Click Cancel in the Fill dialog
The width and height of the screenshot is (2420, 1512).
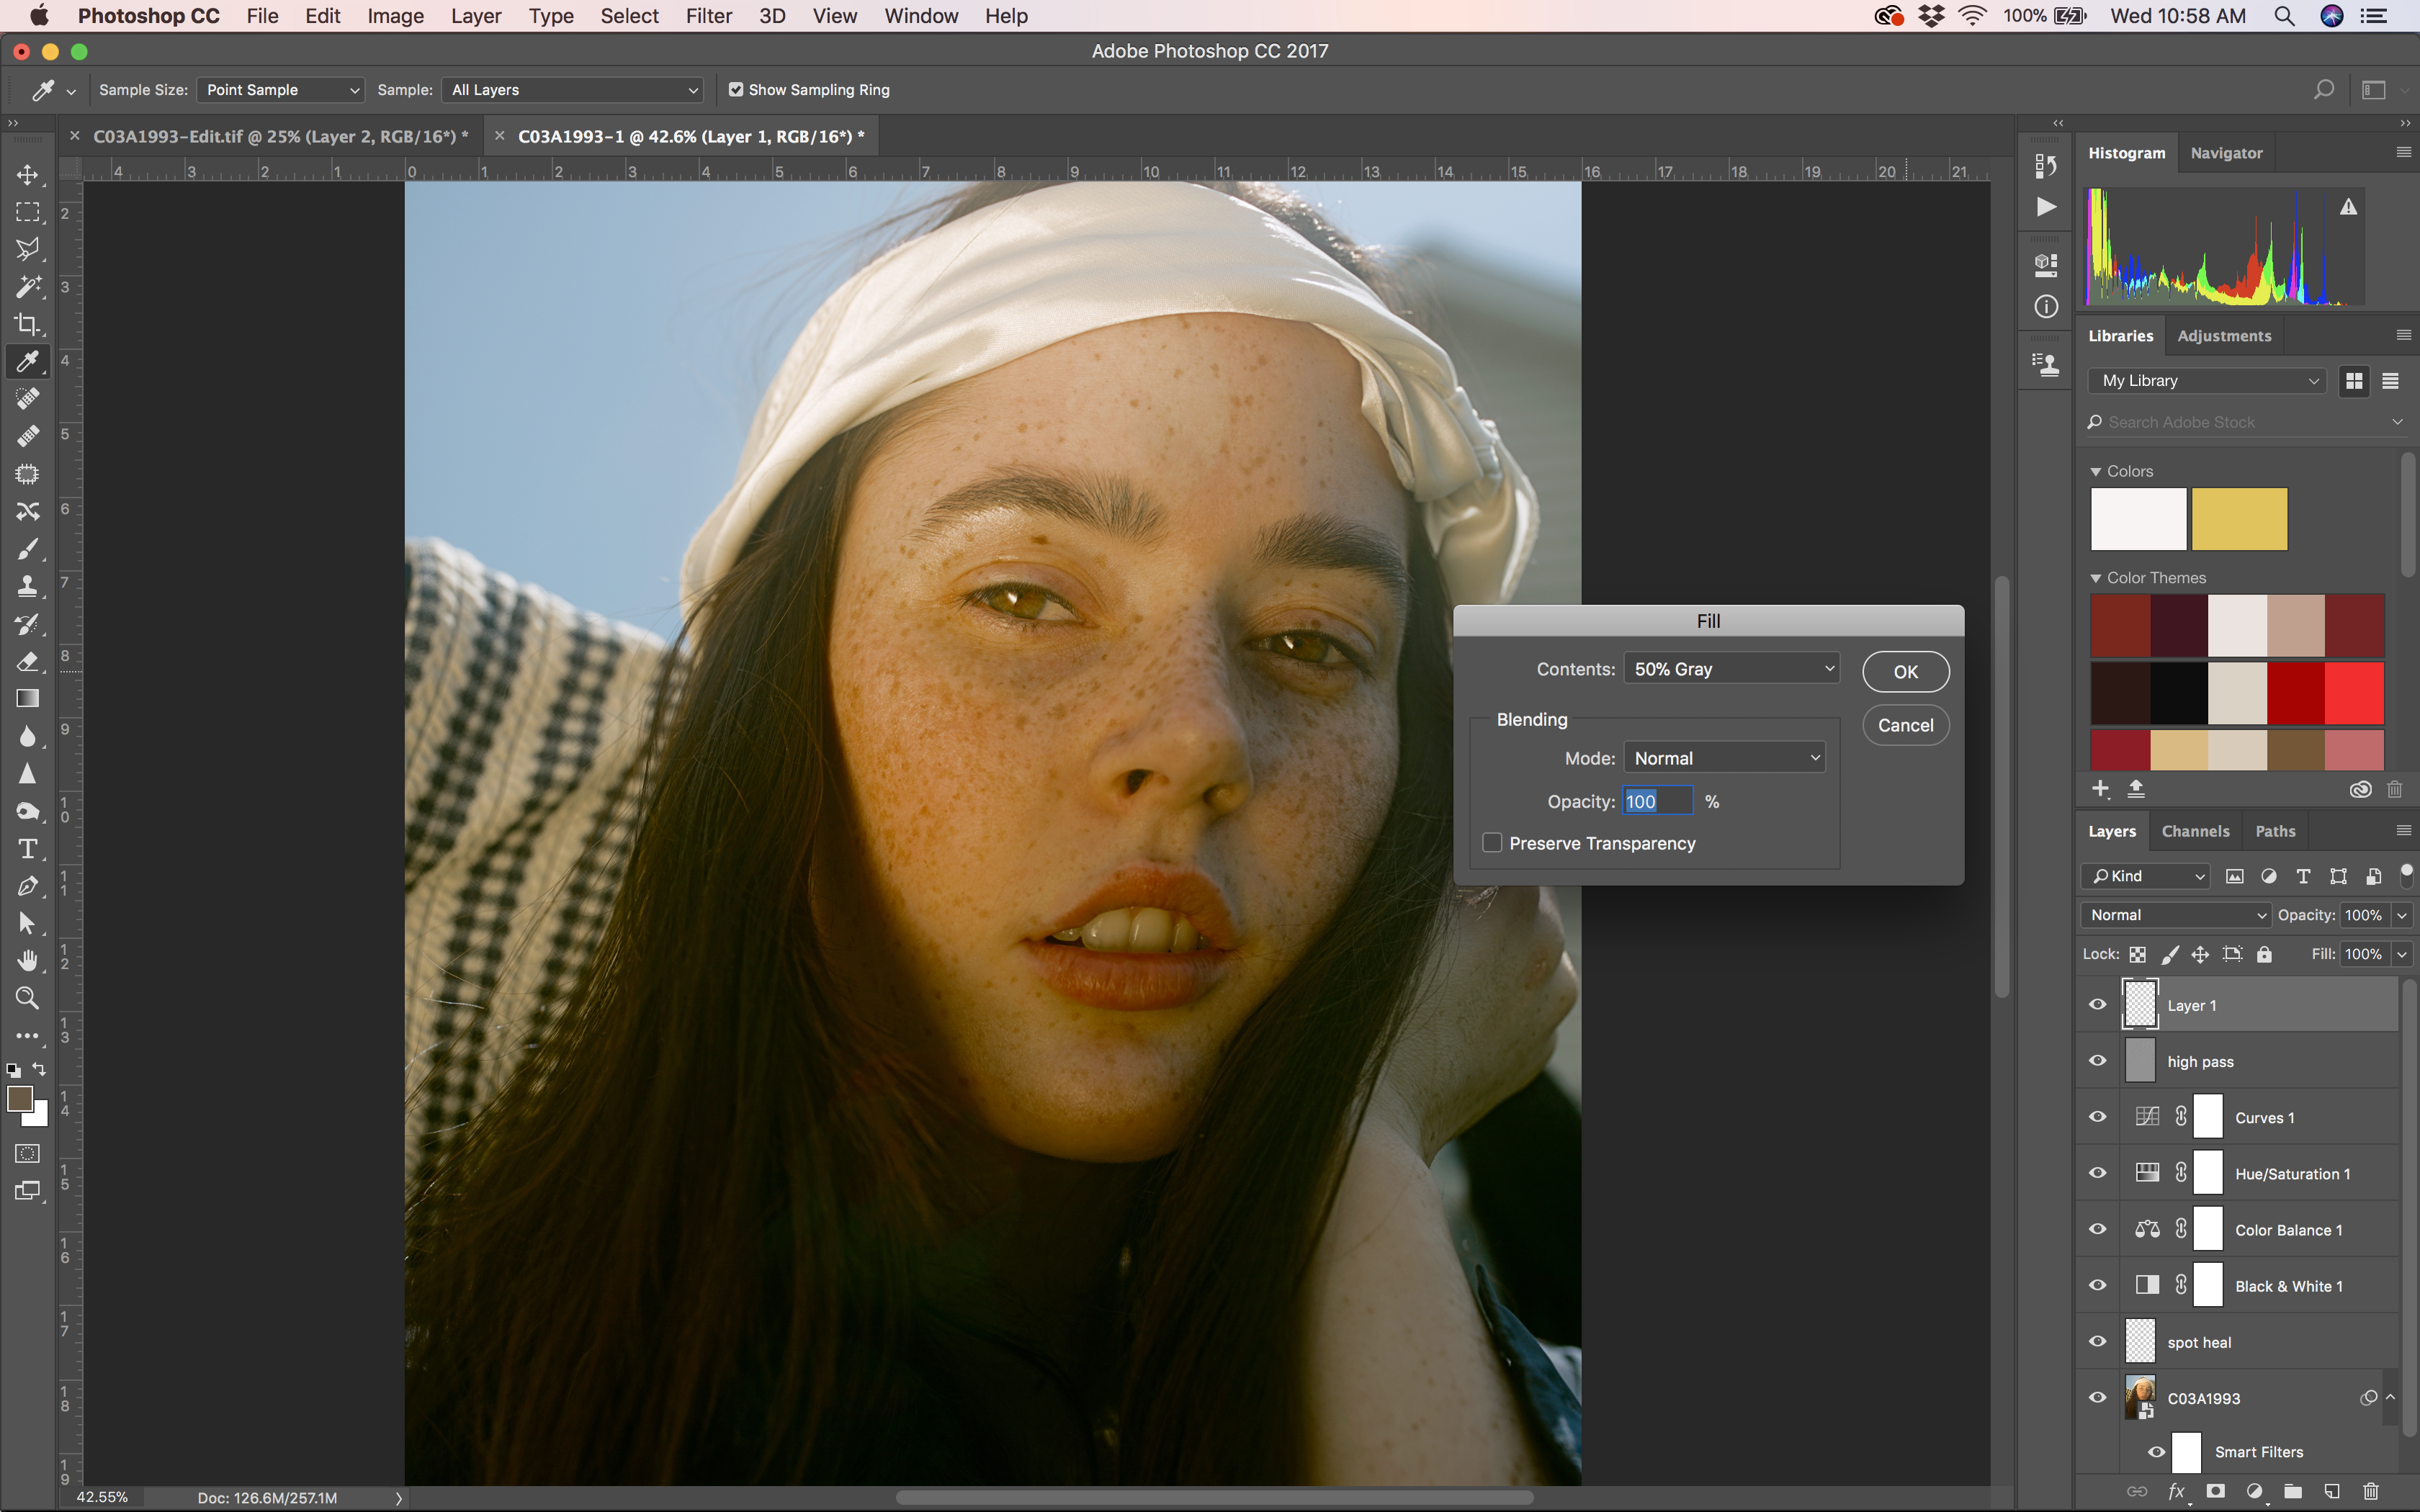1905,725
